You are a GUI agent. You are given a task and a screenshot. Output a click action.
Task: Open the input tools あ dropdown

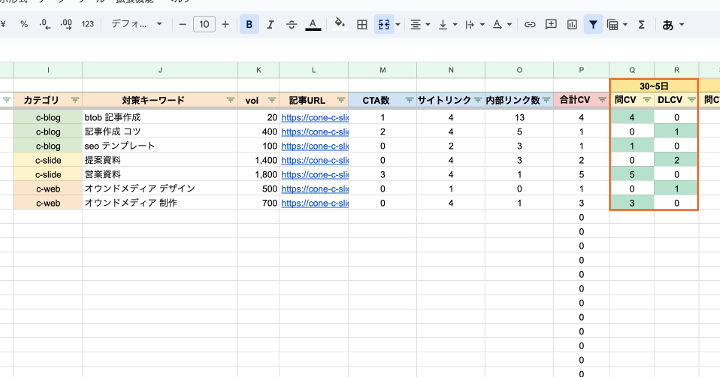[x=673, y=25]
